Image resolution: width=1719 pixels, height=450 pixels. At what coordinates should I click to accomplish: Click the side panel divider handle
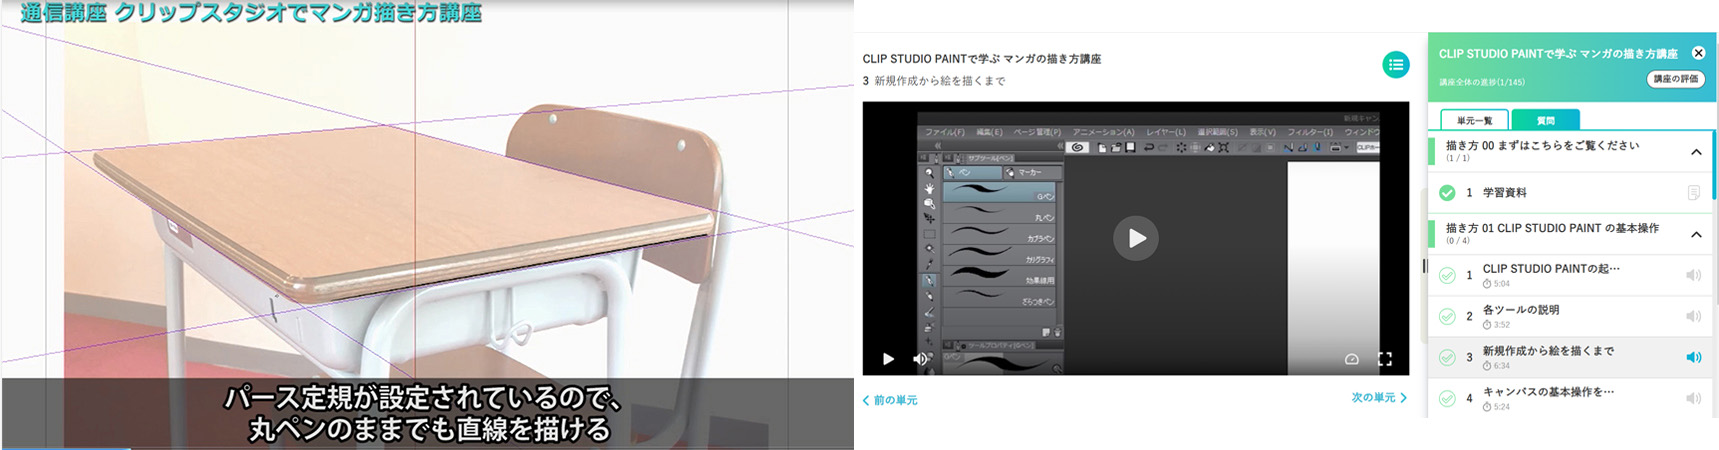click(x=1424, y=266)
